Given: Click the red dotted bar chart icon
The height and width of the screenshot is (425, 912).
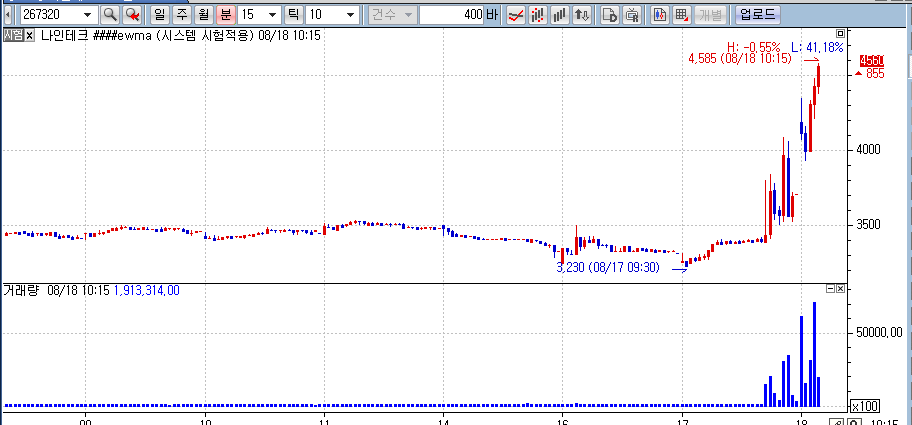Looking at the screenshot, I should coord(538,15).
